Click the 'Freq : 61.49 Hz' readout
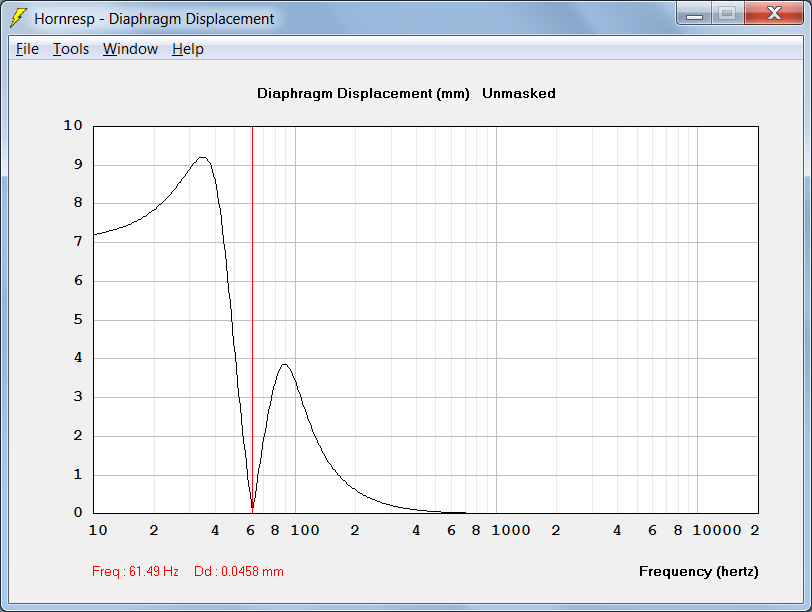The height and width of the screenshot is (612, 812). pyautogui.click(x=135, y=572)
